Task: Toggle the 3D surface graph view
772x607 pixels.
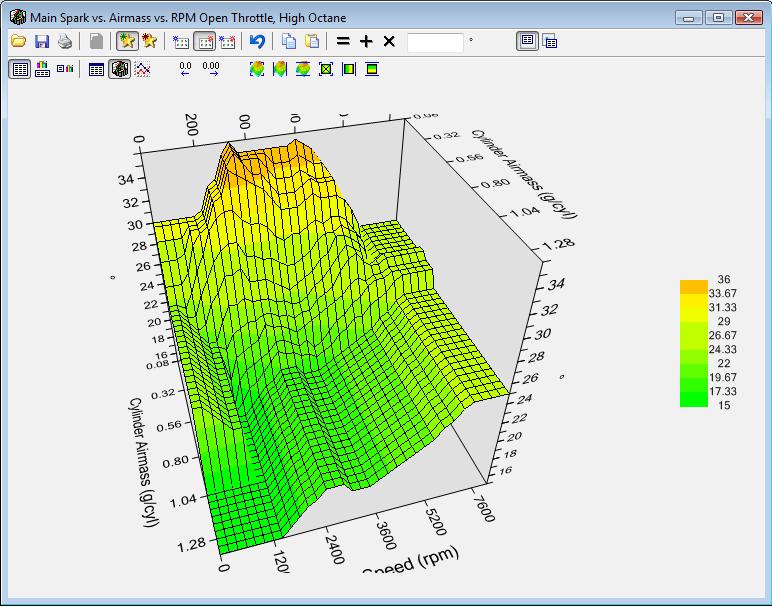Action: coord(119,69)
